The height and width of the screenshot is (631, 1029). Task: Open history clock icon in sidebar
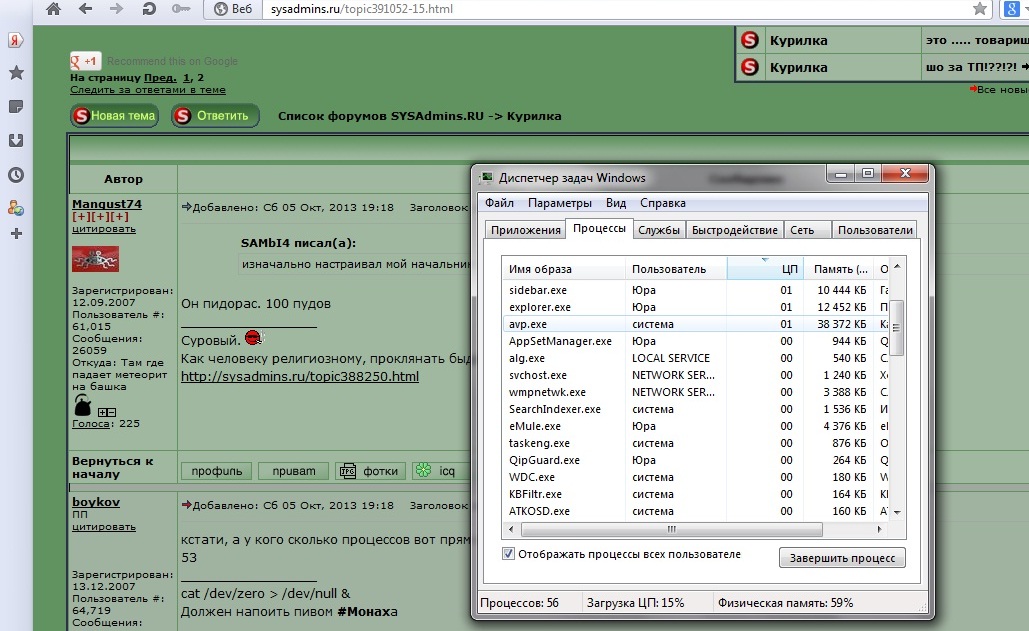tap(16, 175)
